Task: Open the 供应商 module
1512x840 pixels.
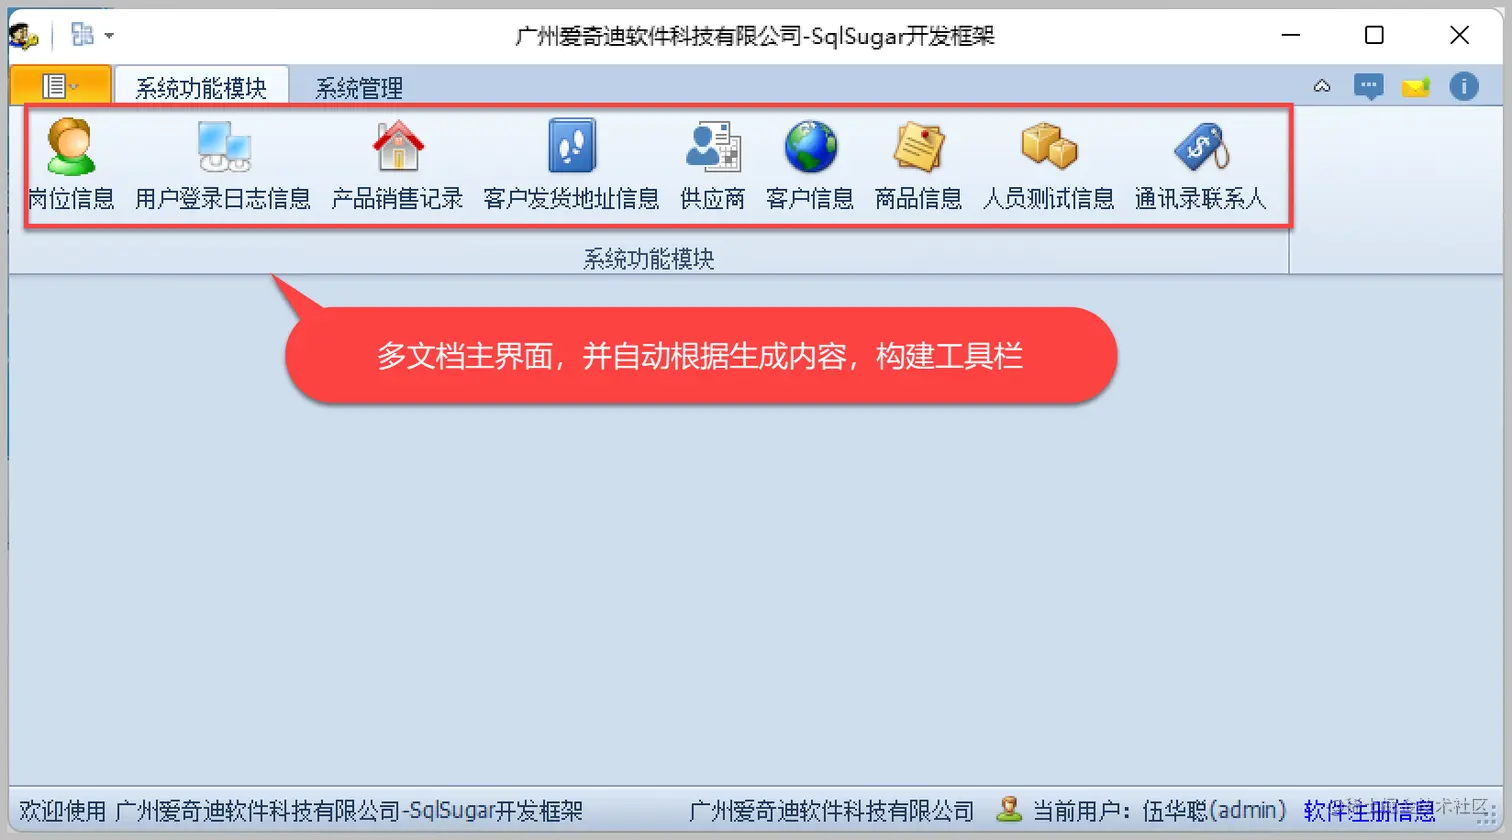Action: 712,165
